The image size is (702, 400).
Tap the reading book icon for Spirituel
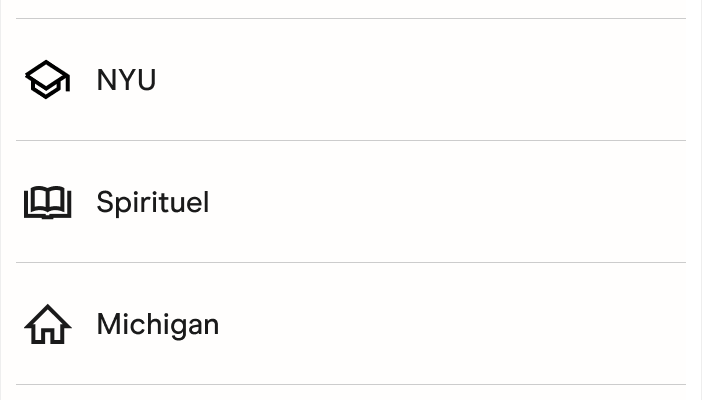[47, 202]
